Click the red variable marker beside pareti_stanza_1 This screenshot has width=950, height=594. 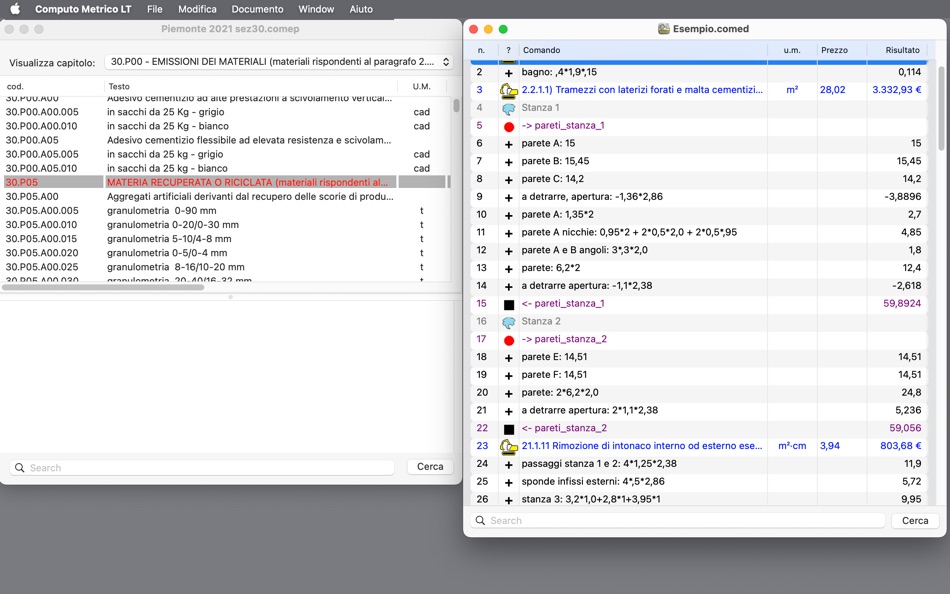[509, 125]
